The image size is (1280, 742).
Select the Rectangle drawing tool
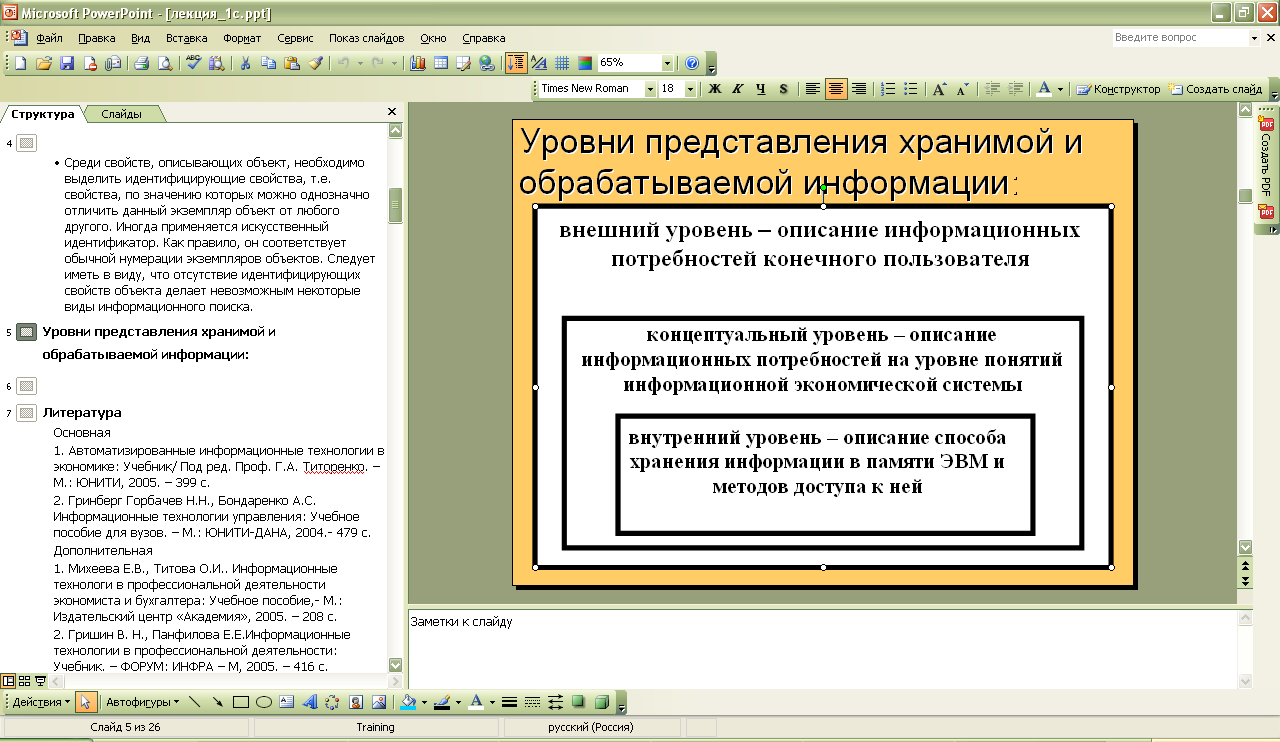tap(241, 702)
